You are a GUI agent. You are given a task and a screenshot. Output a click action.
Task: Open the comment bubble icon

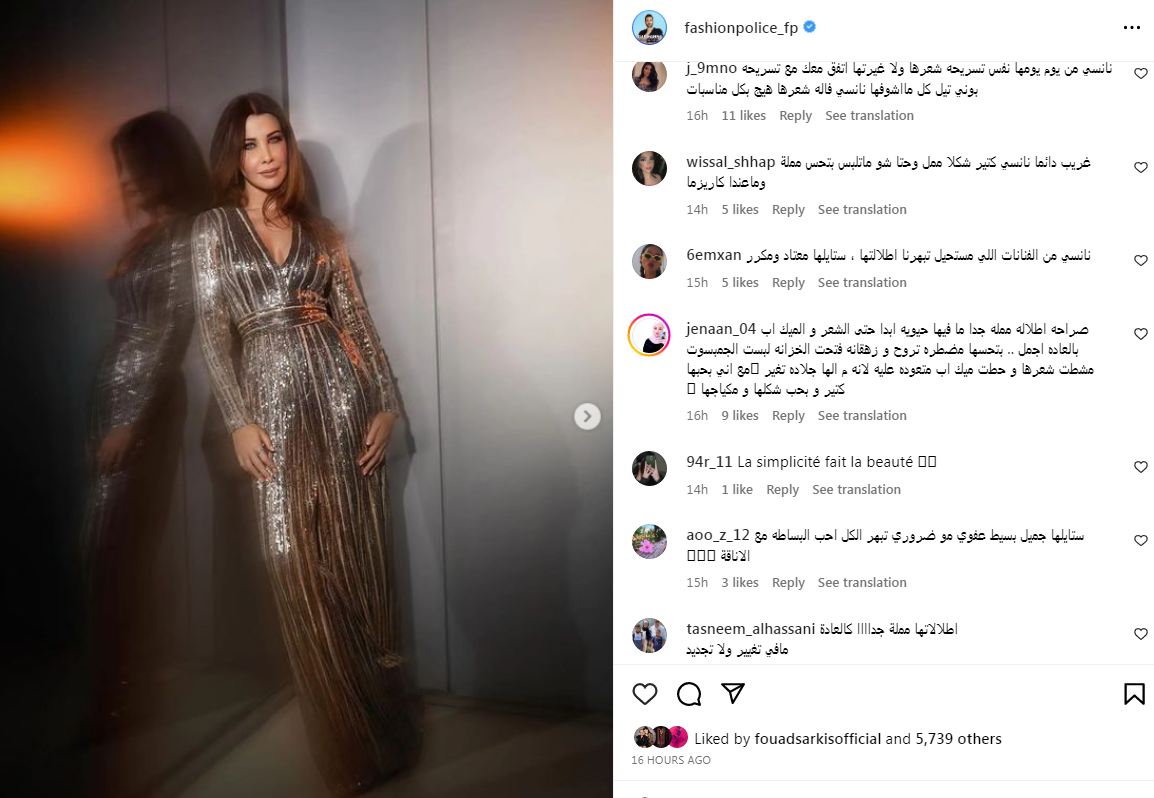(x=689, y=693)
